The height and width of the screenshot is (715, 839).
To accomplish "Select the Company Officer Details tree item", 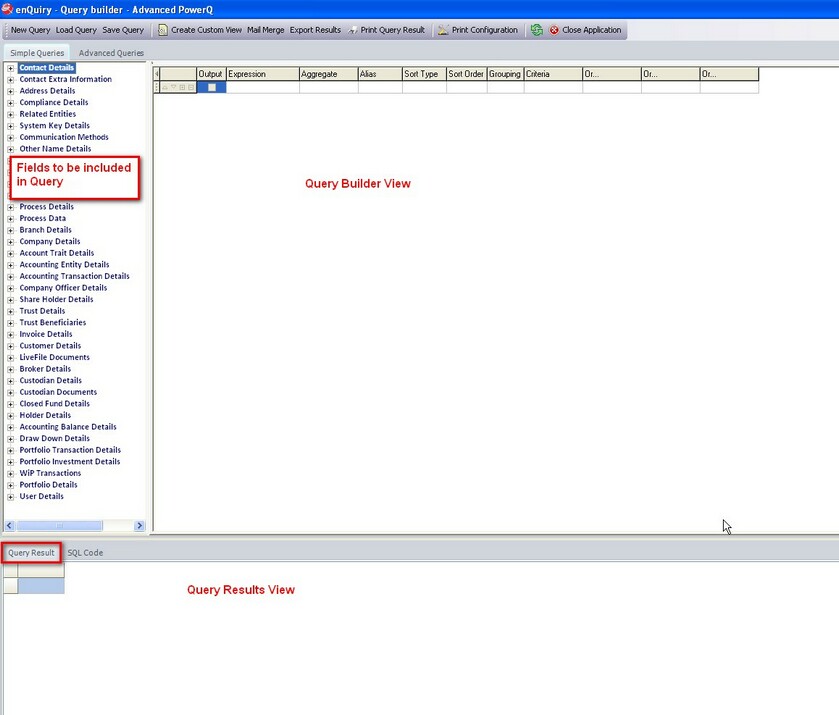I will [x=63, y=288].
